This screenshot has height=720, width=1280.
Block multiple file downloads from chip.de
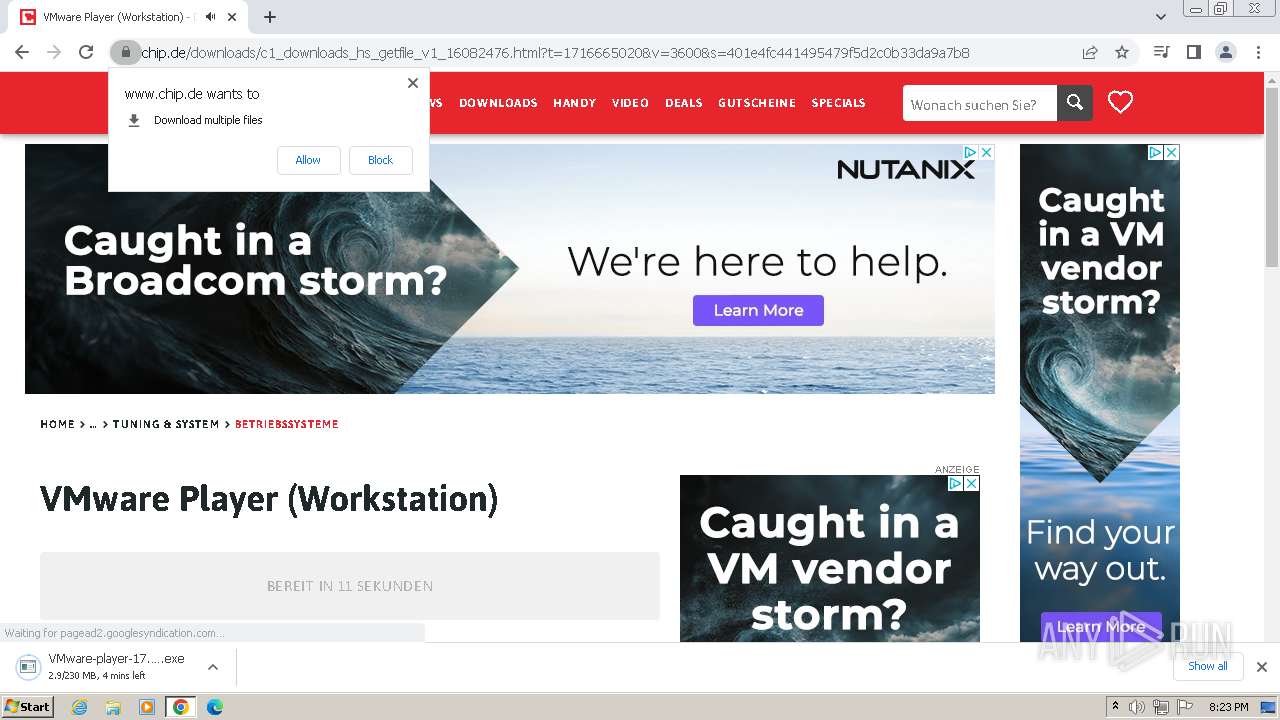click(380, 160)
